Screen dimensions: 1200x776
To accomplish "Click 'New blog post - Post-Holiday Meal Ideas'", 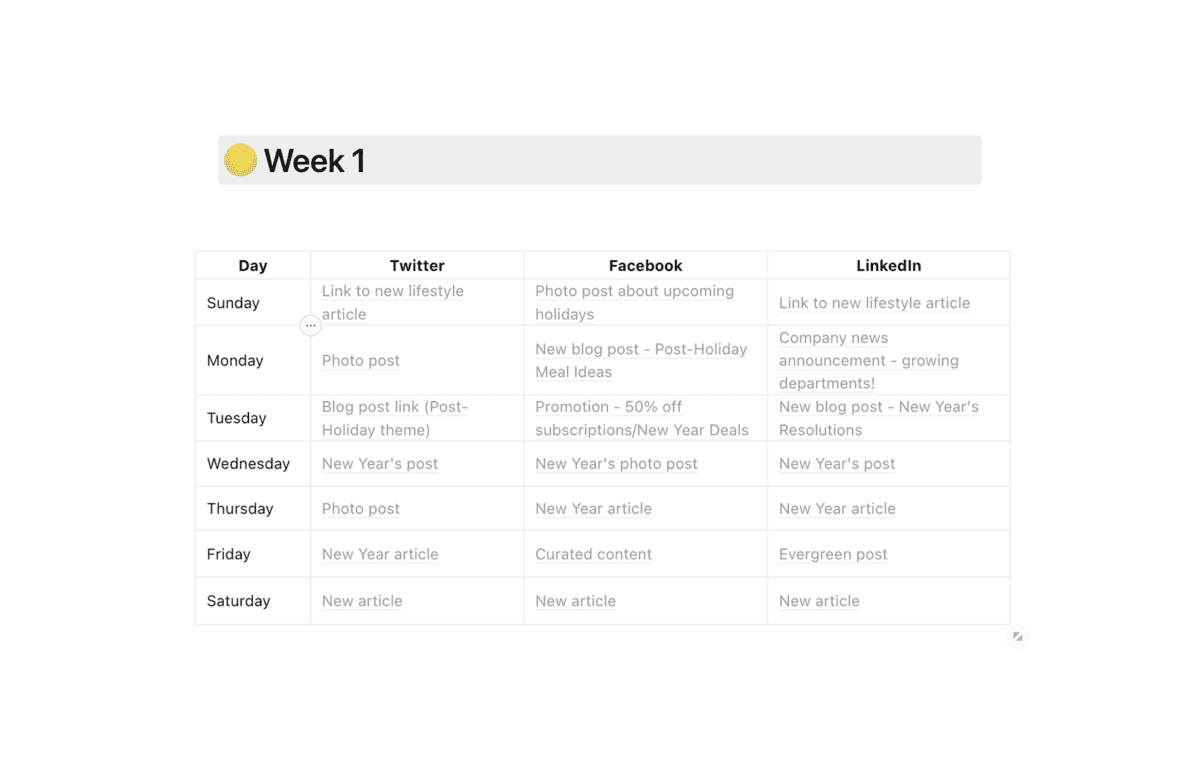I will pyautogui.click(x=641, y=360).
